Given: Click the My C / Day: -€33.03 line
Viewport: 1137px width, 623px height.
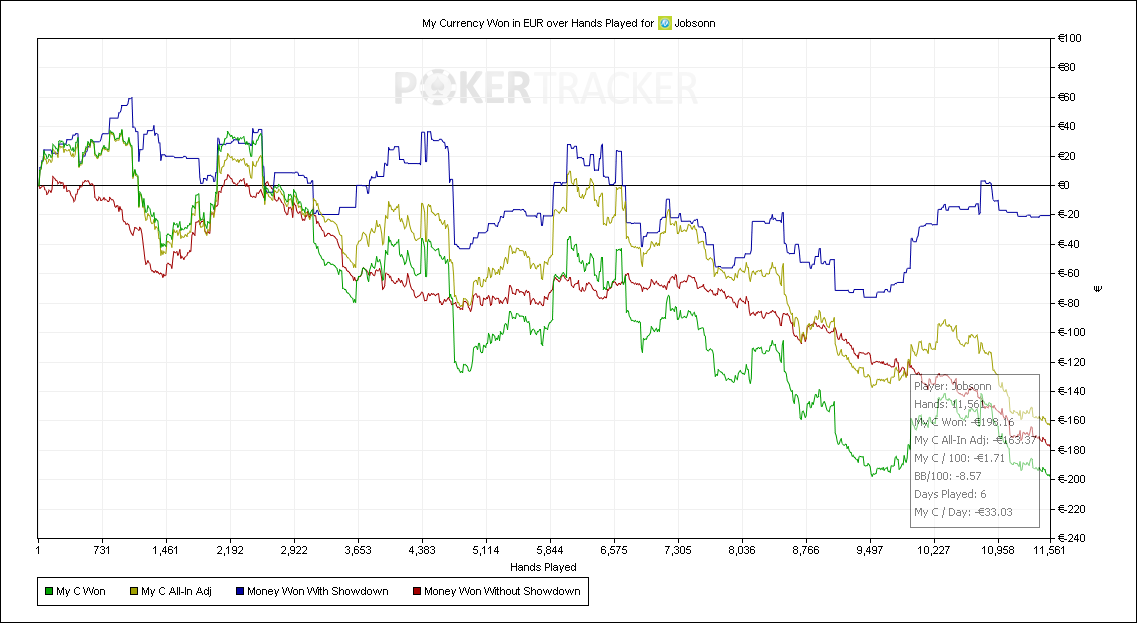Looking at the screenshot, I should [963, 512].
